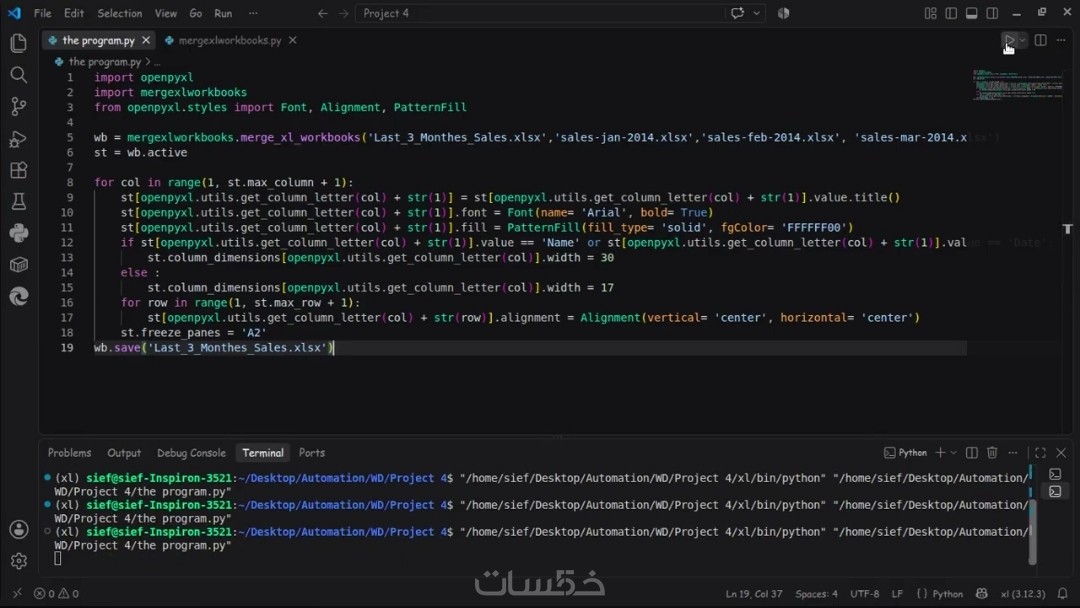Open the Run and Debug view
The image size is (1080, 608).
[x=19, y=138]
